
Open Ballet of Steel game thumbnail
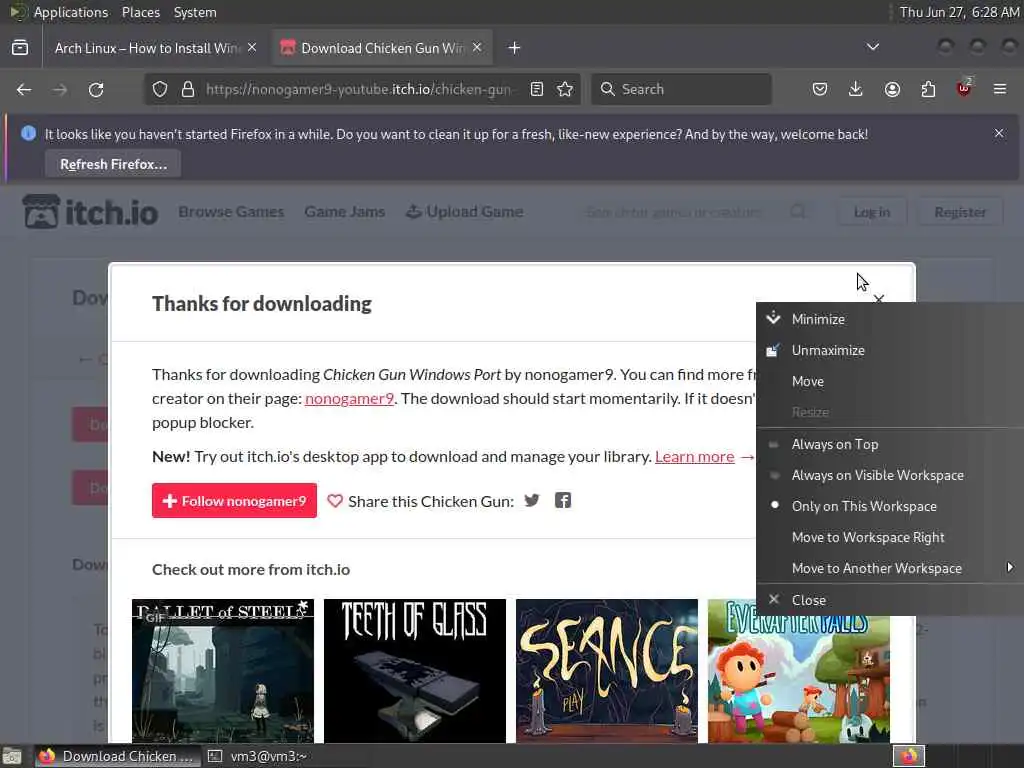click(223, 671)
